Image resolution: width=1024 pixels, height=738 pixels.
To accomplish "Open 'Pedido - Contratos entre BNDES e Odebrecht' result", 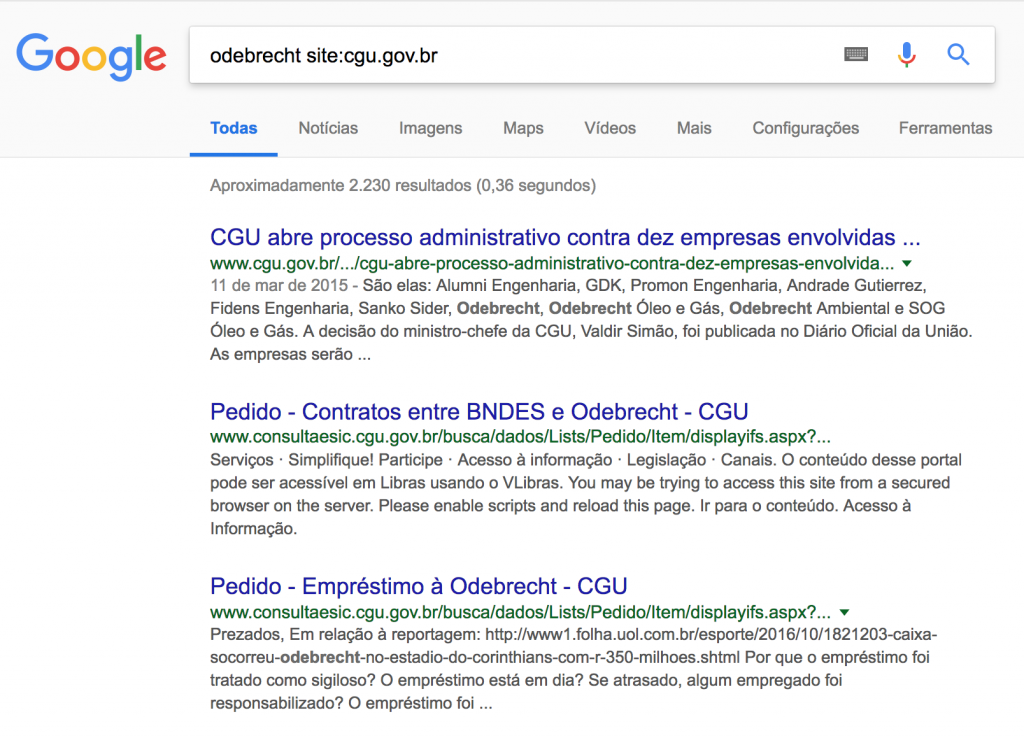I will (x=479, y=411).
